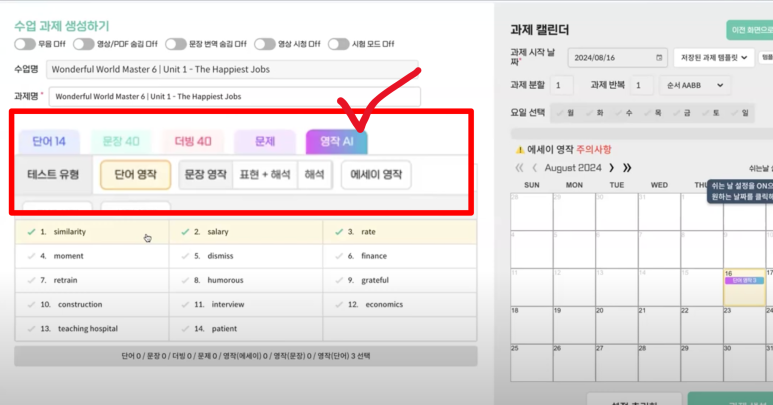Jump forward with the double right arrow
Image resolution: width=773 pixels, height=405 pixels.
click(627, 168)
